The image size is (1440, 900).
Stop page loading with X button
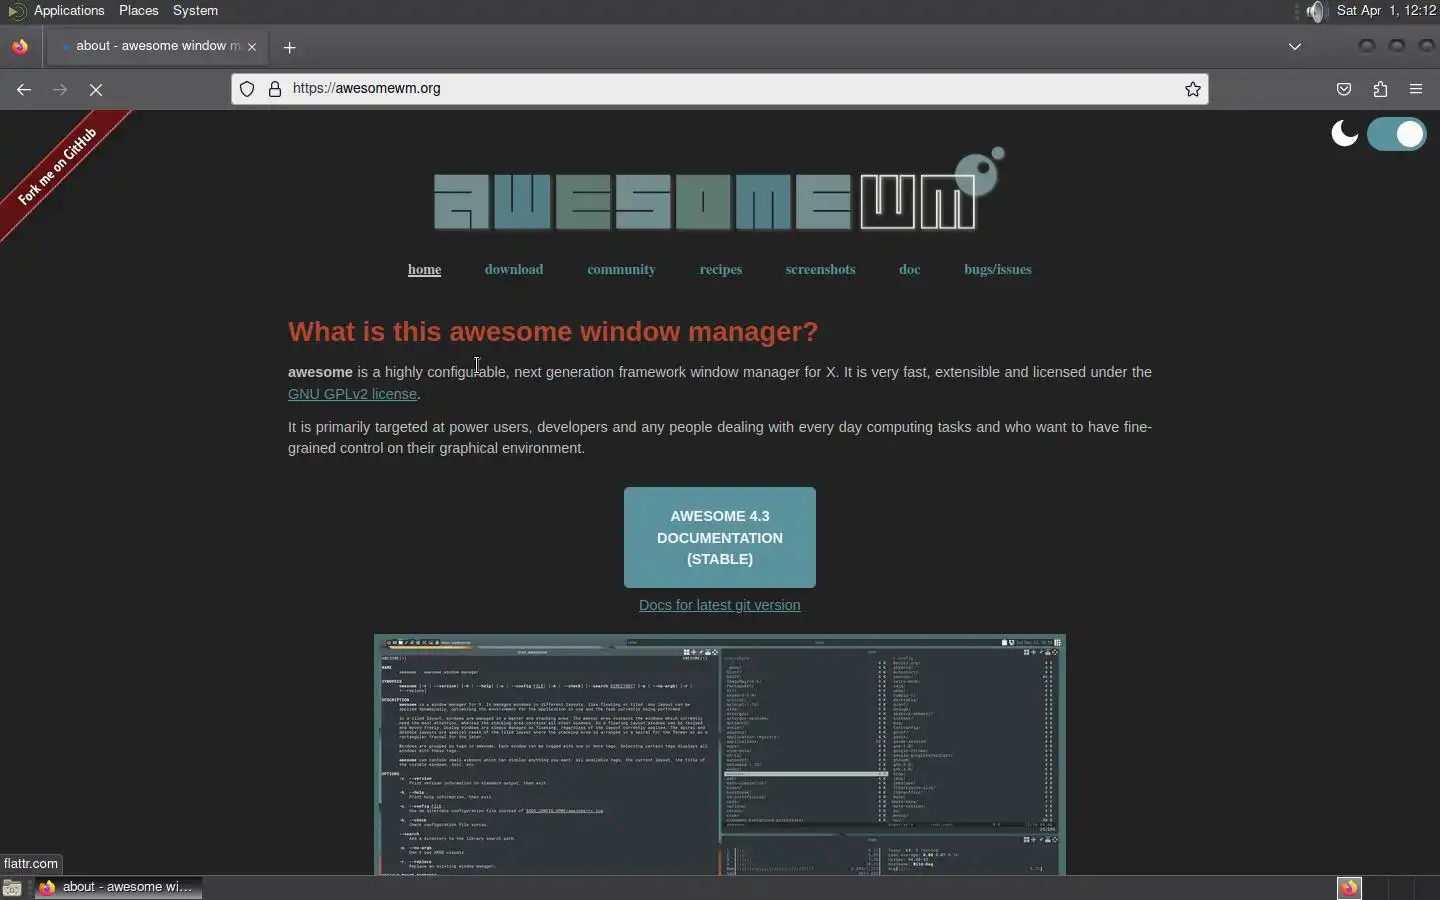coord(96,89)
